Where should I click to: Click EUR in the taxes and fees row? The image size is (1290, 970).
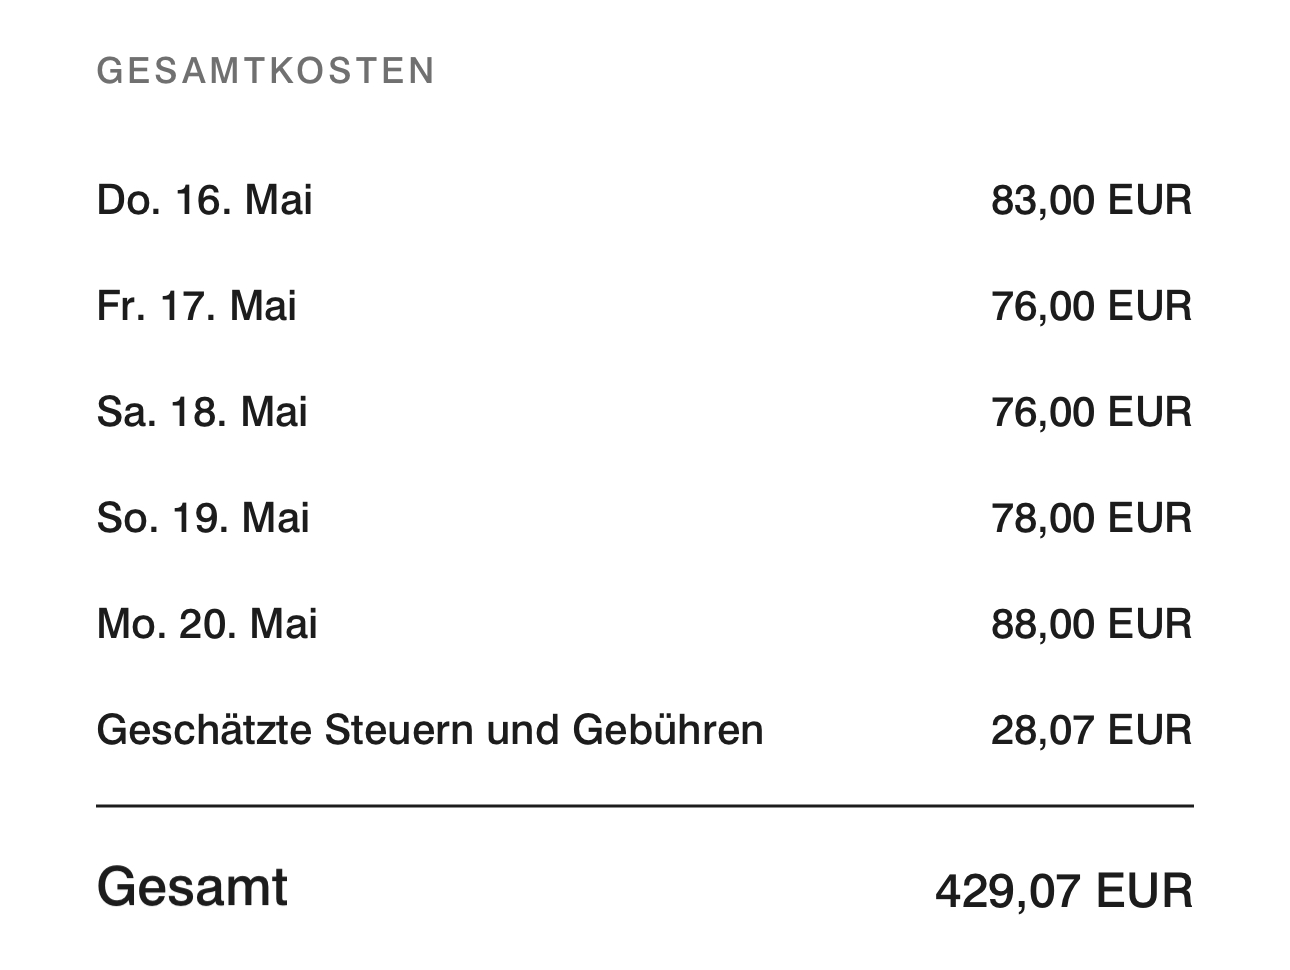click(1150, 730)
